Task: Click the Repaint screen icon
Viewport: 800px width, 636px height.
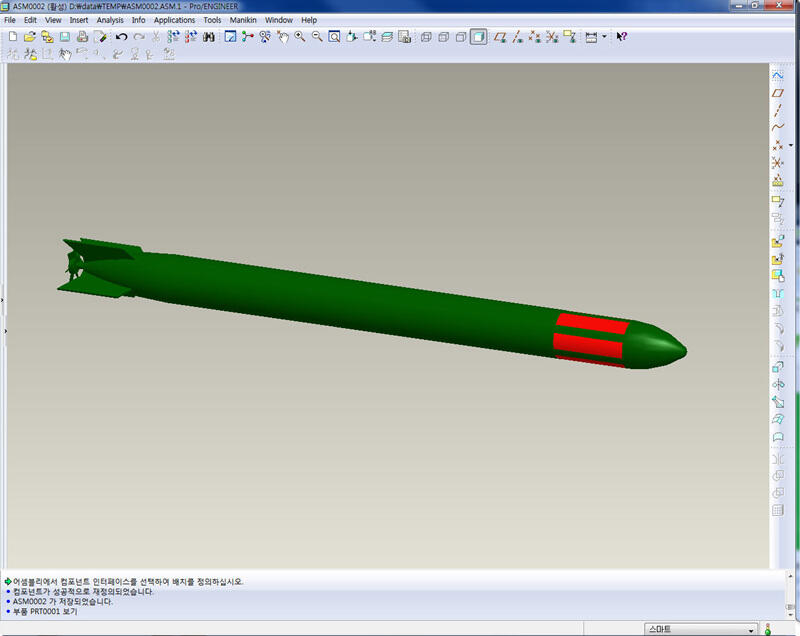Action: pos(230,37)
